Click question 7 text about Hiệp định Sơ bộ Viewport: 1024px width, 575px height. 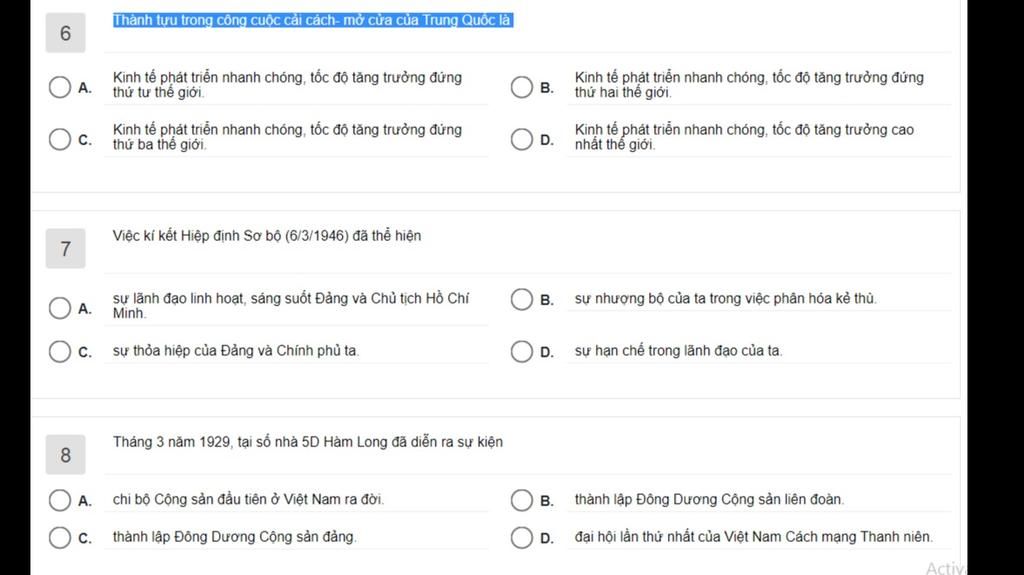point(266,236)
